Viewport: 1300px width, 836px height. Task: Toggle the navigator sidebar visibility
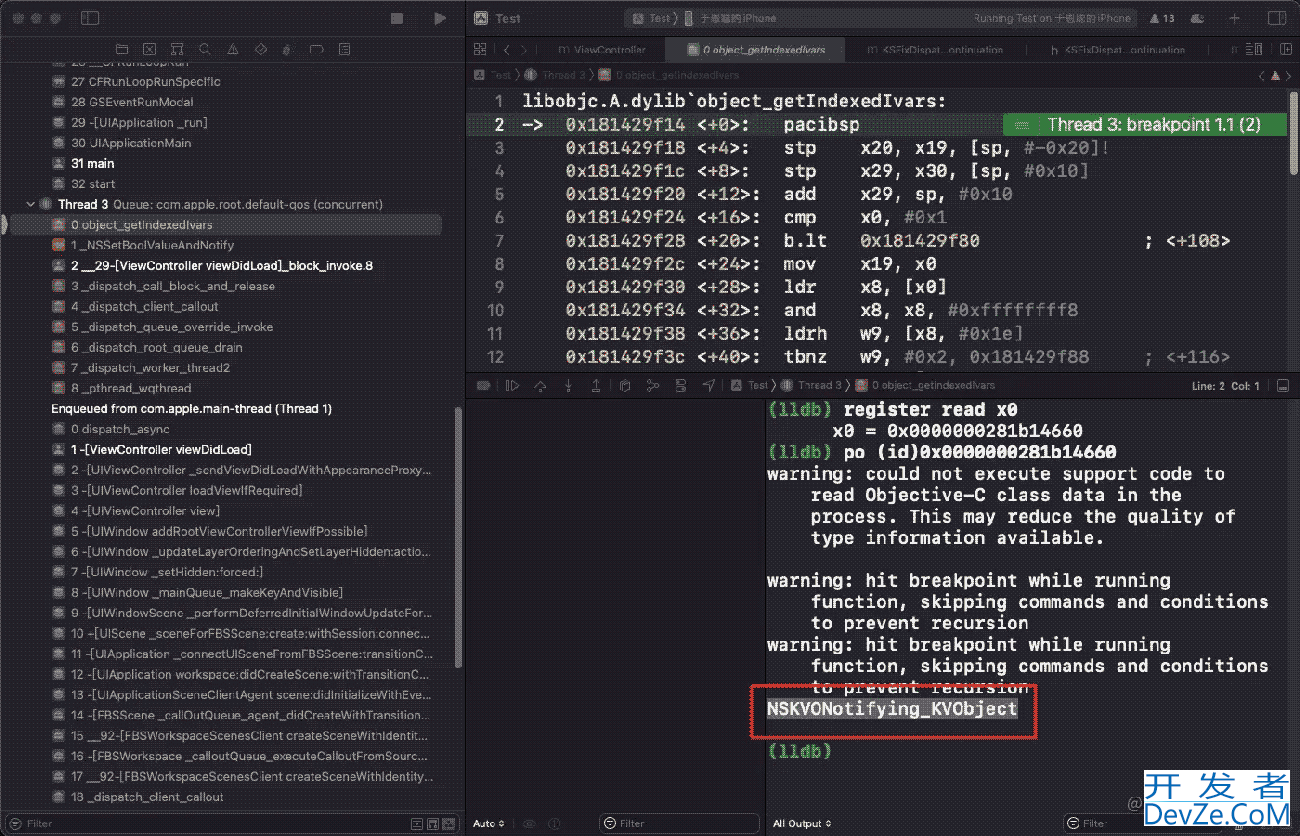coord(90,18)
